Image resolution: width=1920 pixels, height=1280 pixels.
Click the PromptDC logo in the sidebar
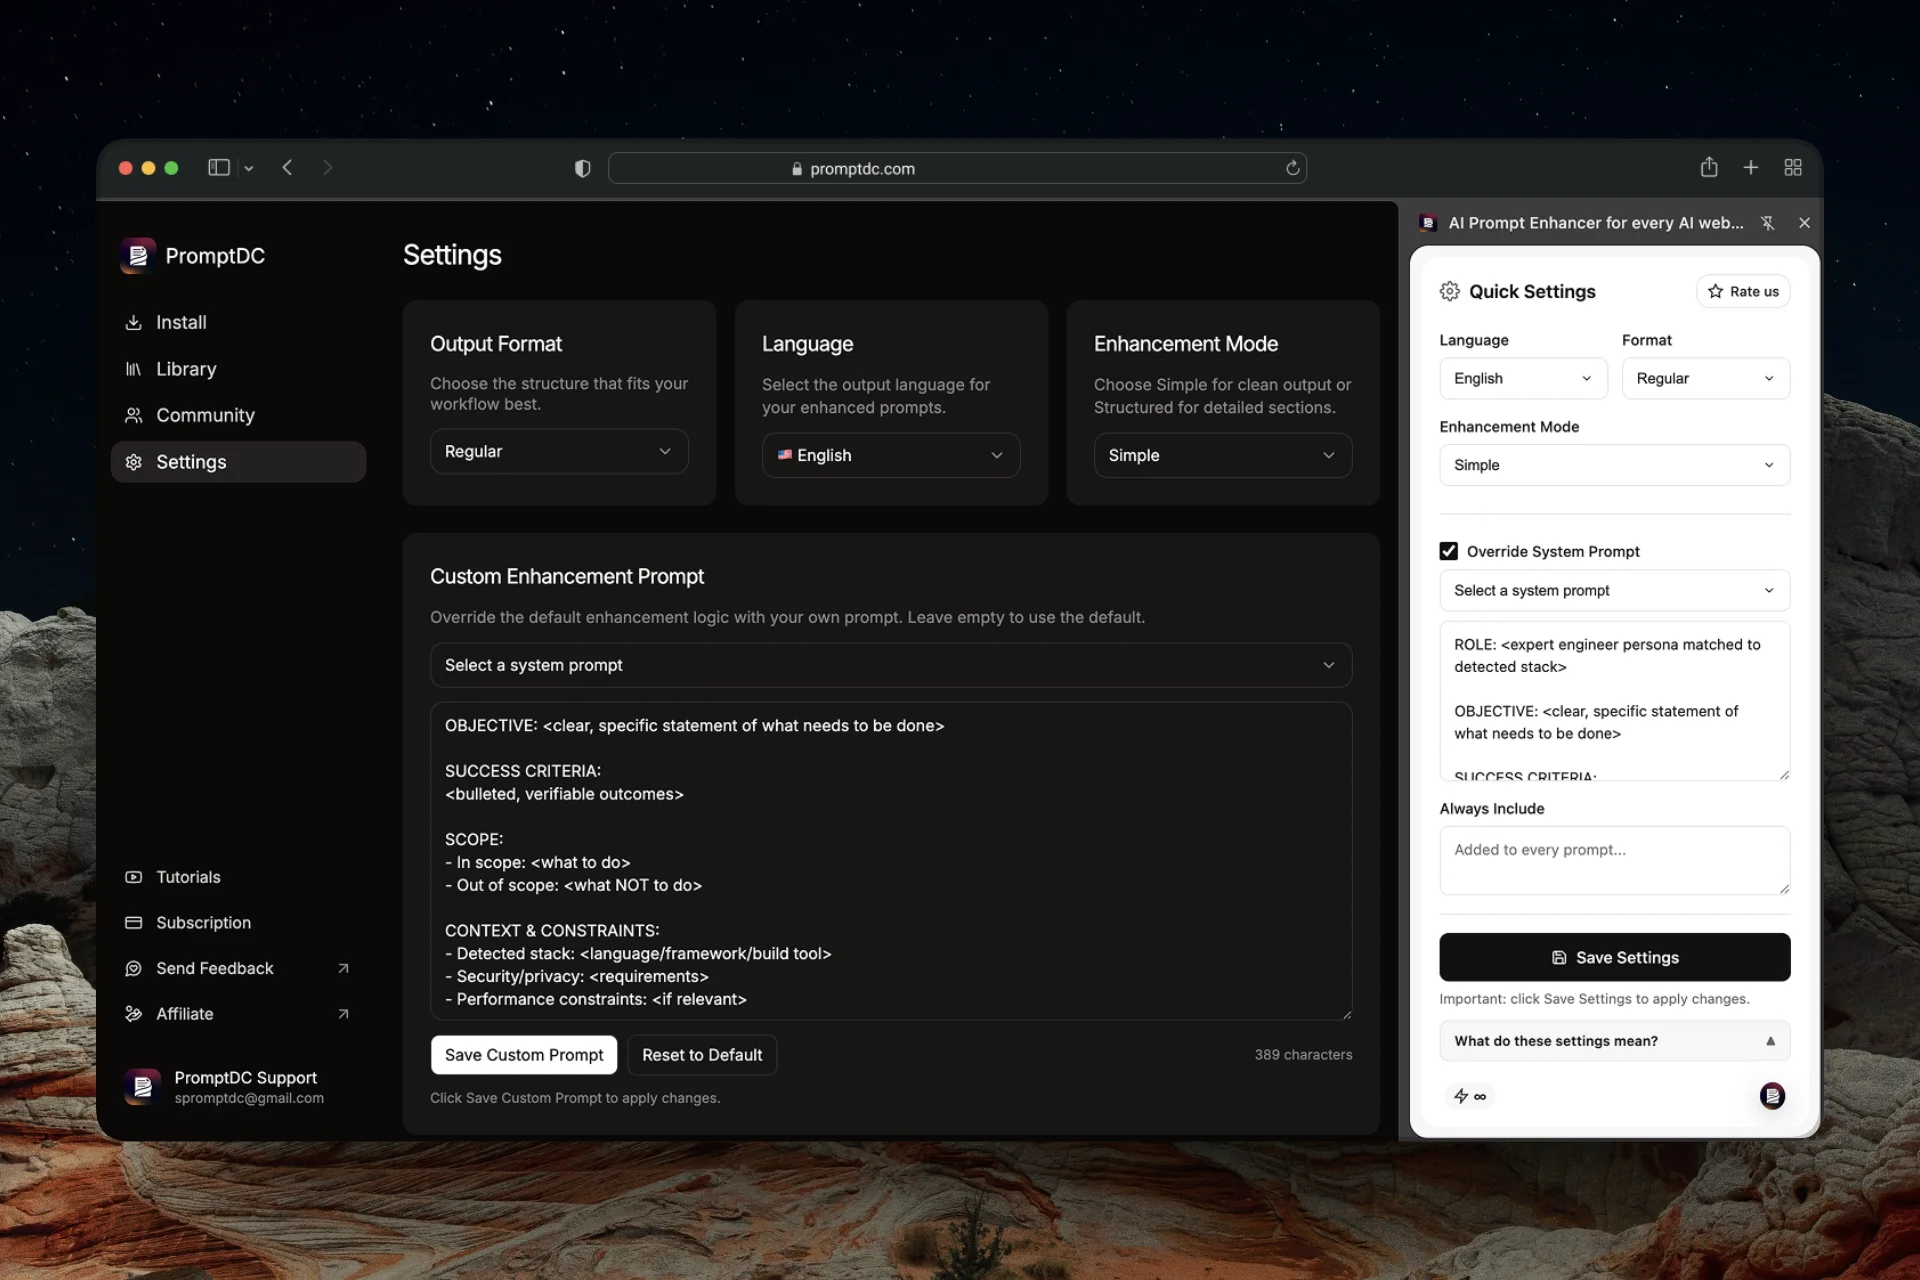click(x=138, y=255)
